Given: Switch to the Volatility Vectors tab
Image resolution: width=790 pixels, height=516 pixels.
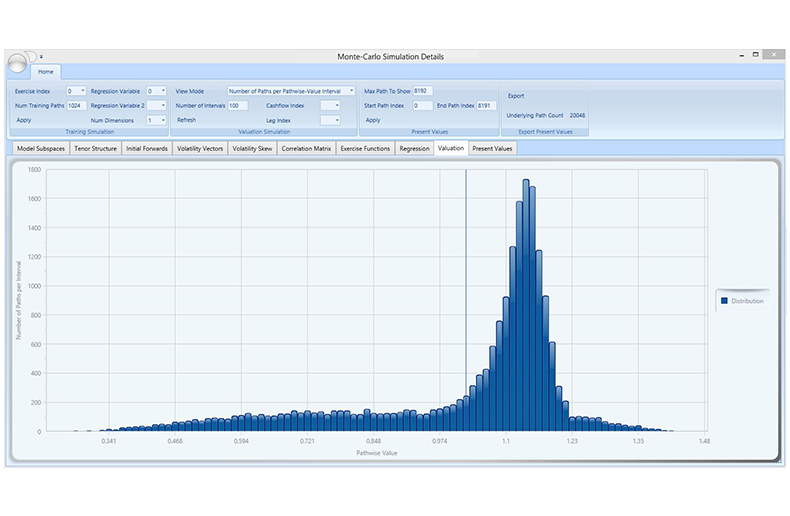Looking at the screenshot, I should [x=200, y=149].
